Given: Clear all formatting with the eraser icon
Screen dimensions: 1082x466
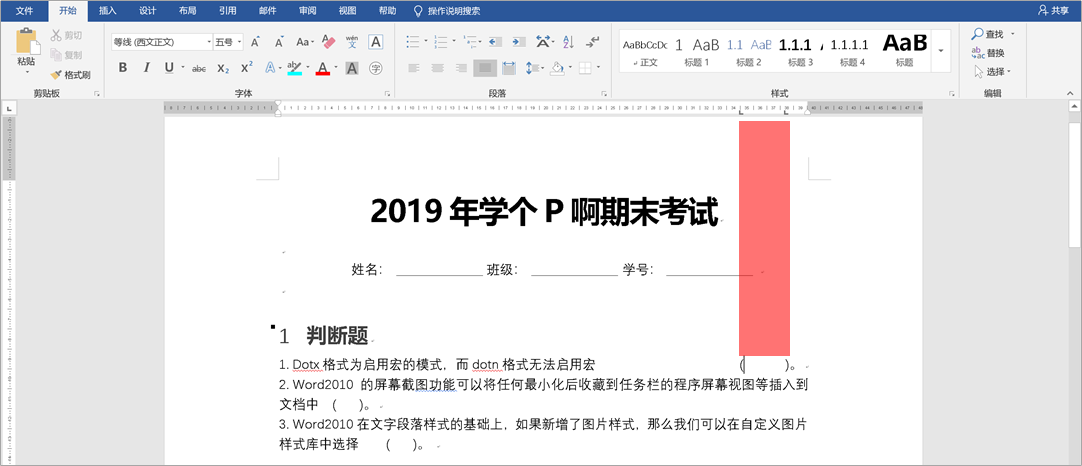Looking at the screenshot, I should (328, 42).
